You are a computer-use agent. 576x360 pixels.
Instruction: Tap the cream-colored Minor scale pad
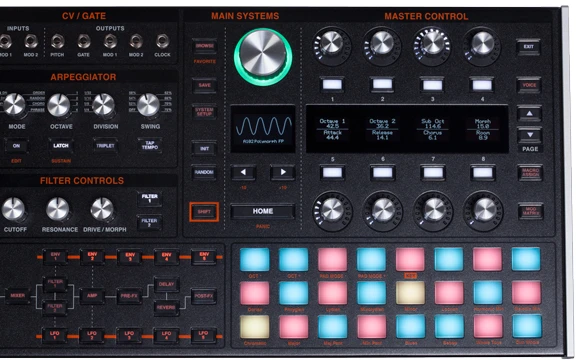(410, 293)
